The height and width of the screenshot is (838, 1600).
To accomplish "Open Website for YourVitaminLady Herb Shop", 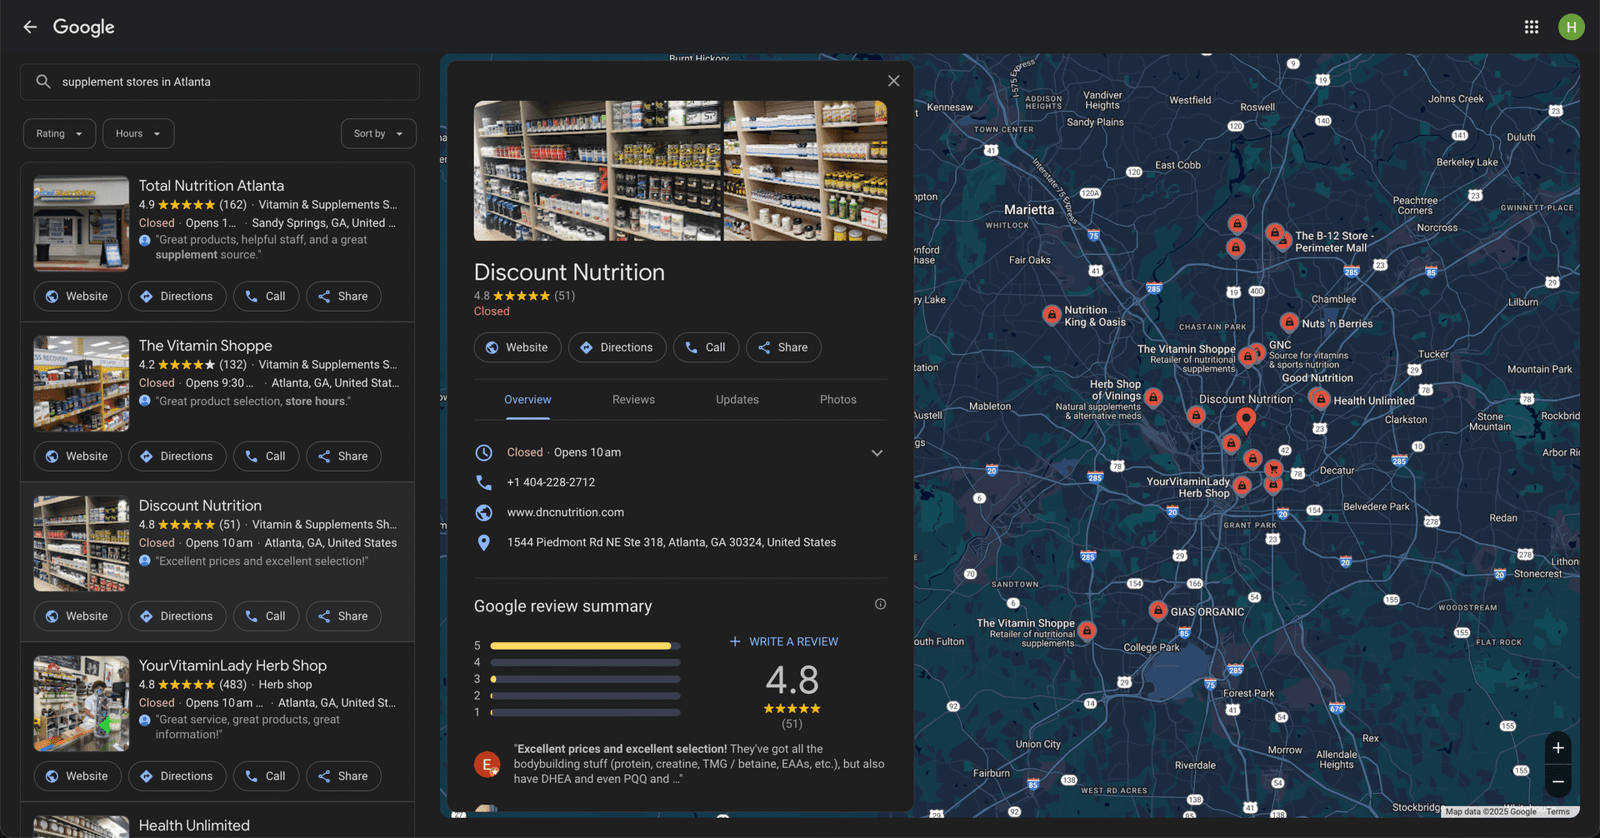I will (78, 776).
